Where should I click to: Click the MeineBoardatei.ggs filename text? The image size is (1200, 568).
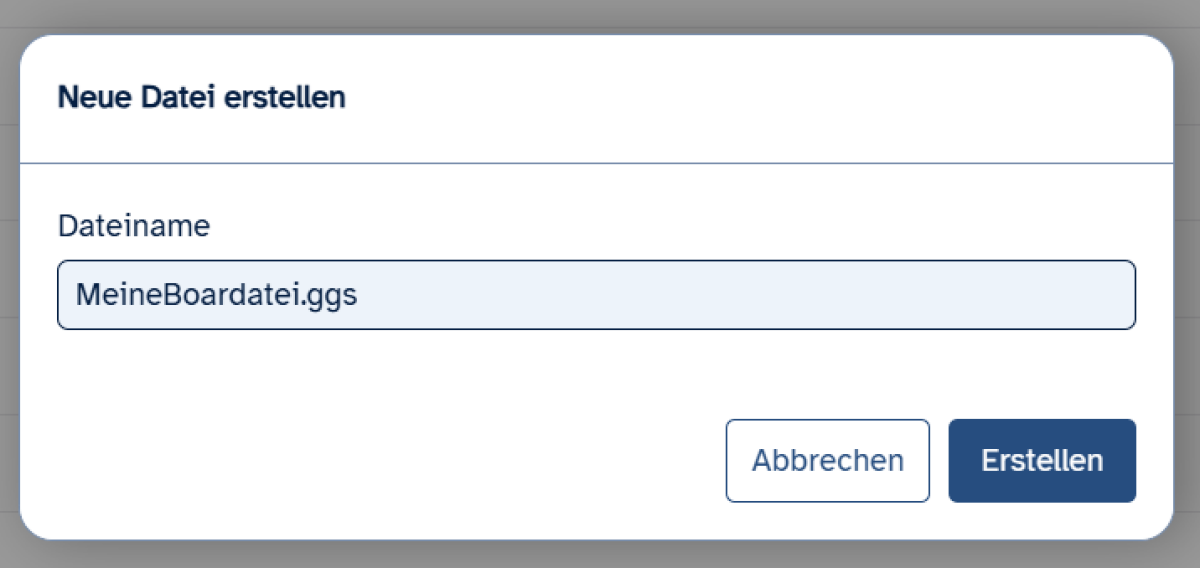[217, 295]
